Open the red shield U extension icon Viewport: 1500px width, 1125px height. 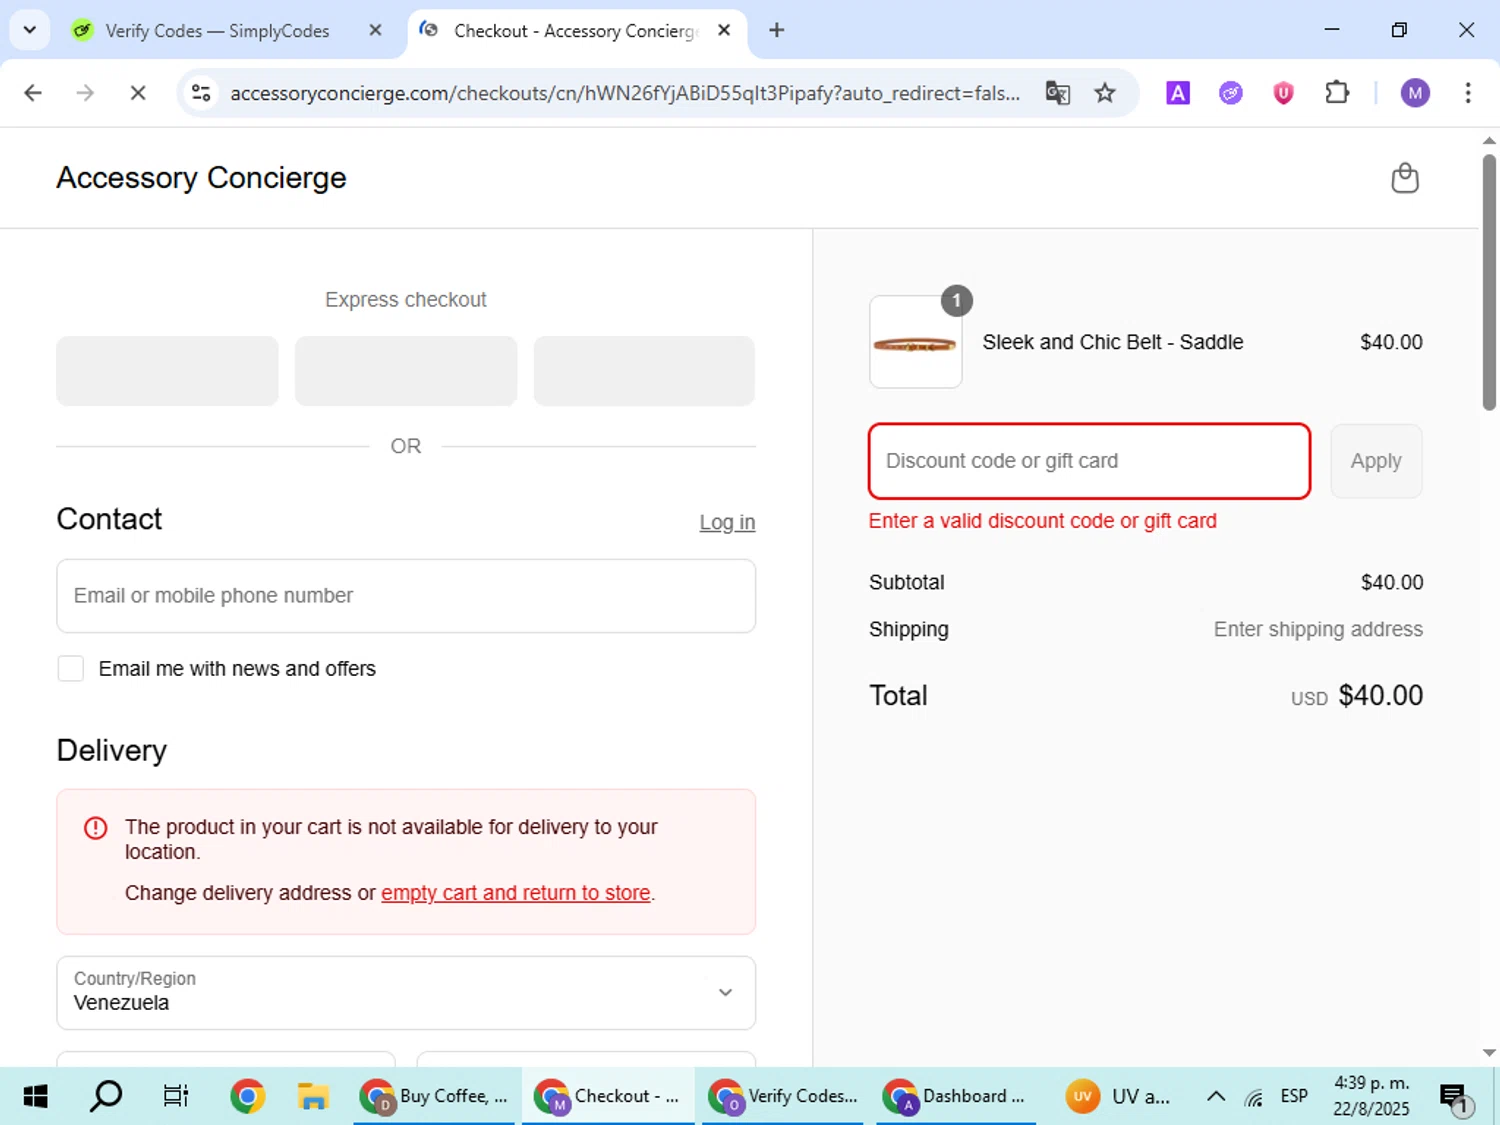[1284, 93]
